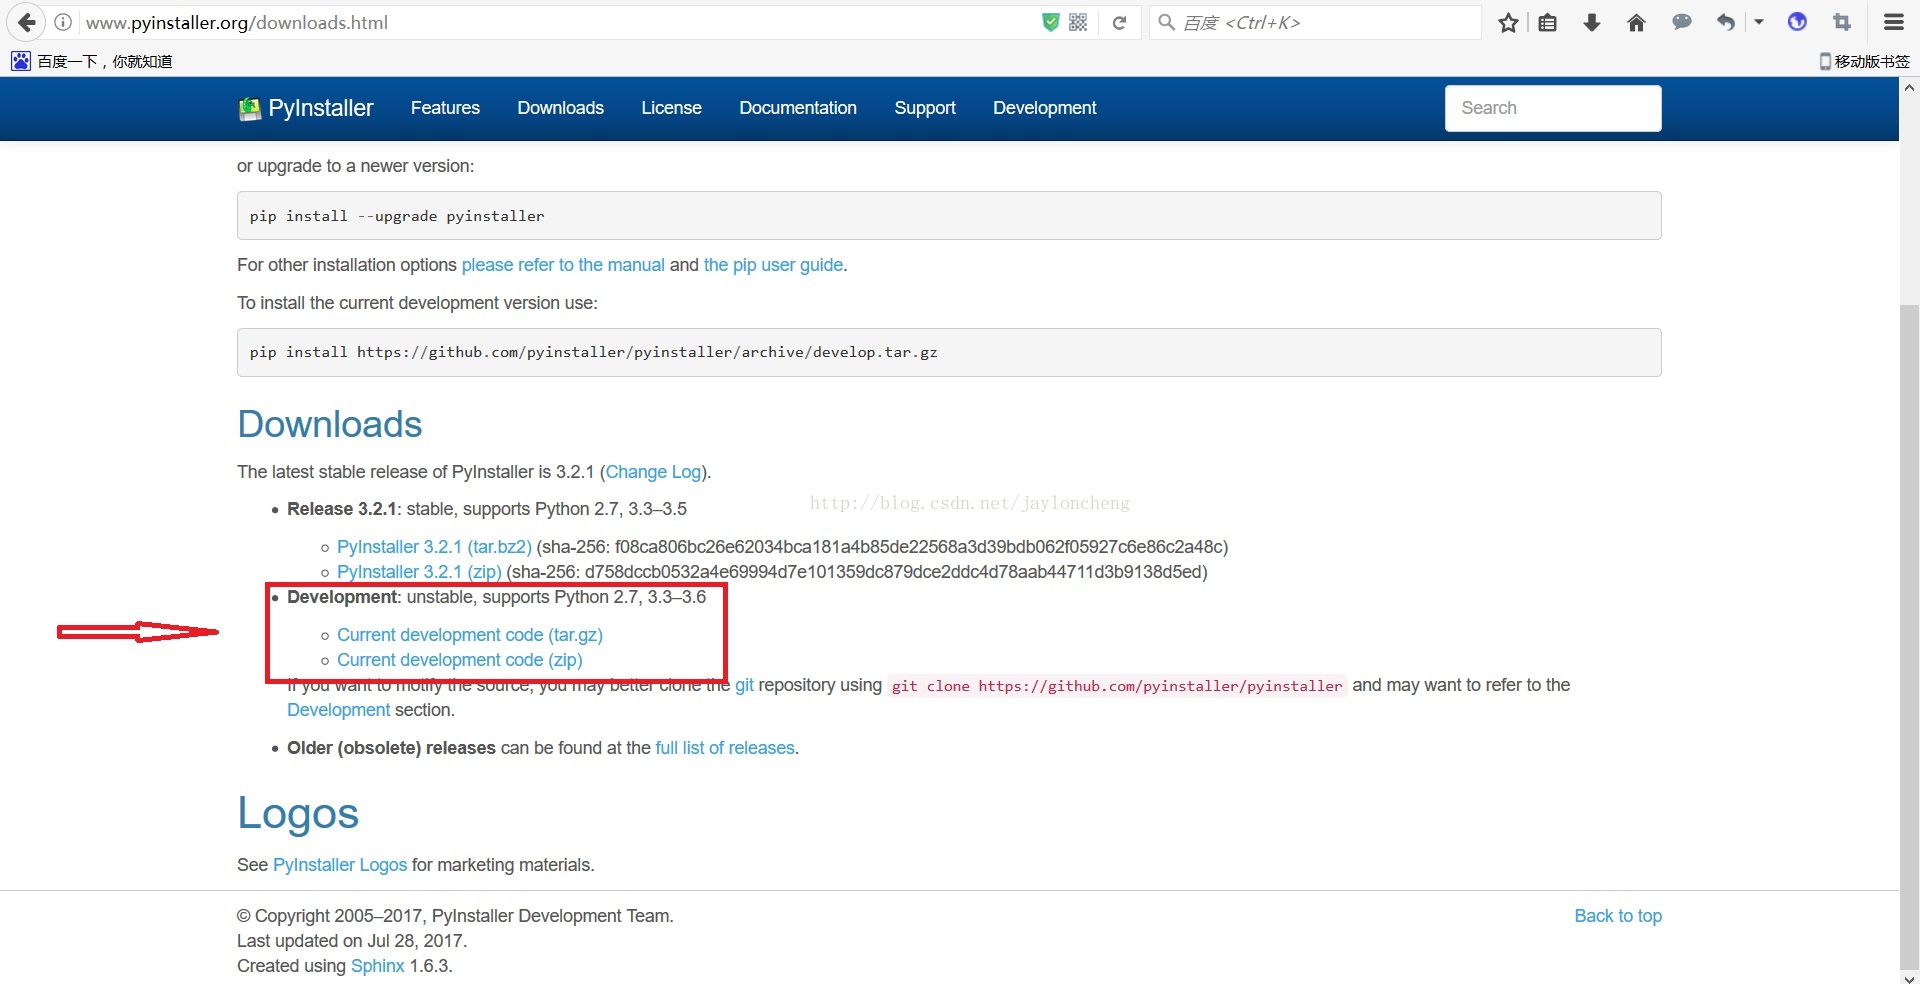Click the Sphinx link in footer

(x=378, y=966)
